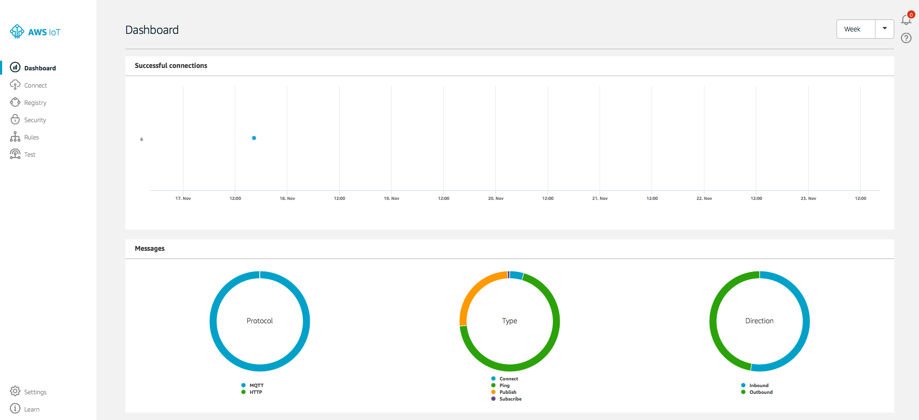Click the orange Publish segment of Type chart
Viewport: 919px width, 420px height.
point(474,291)
